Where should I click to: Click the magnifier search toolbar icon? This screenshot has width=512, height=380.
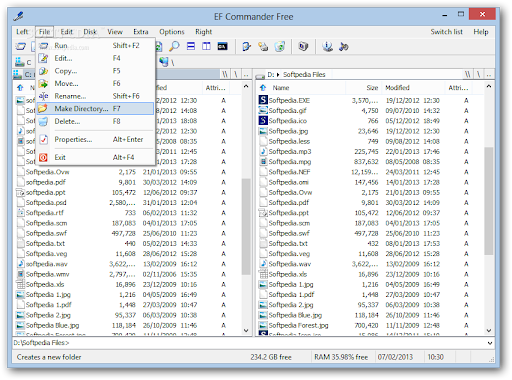174,46
